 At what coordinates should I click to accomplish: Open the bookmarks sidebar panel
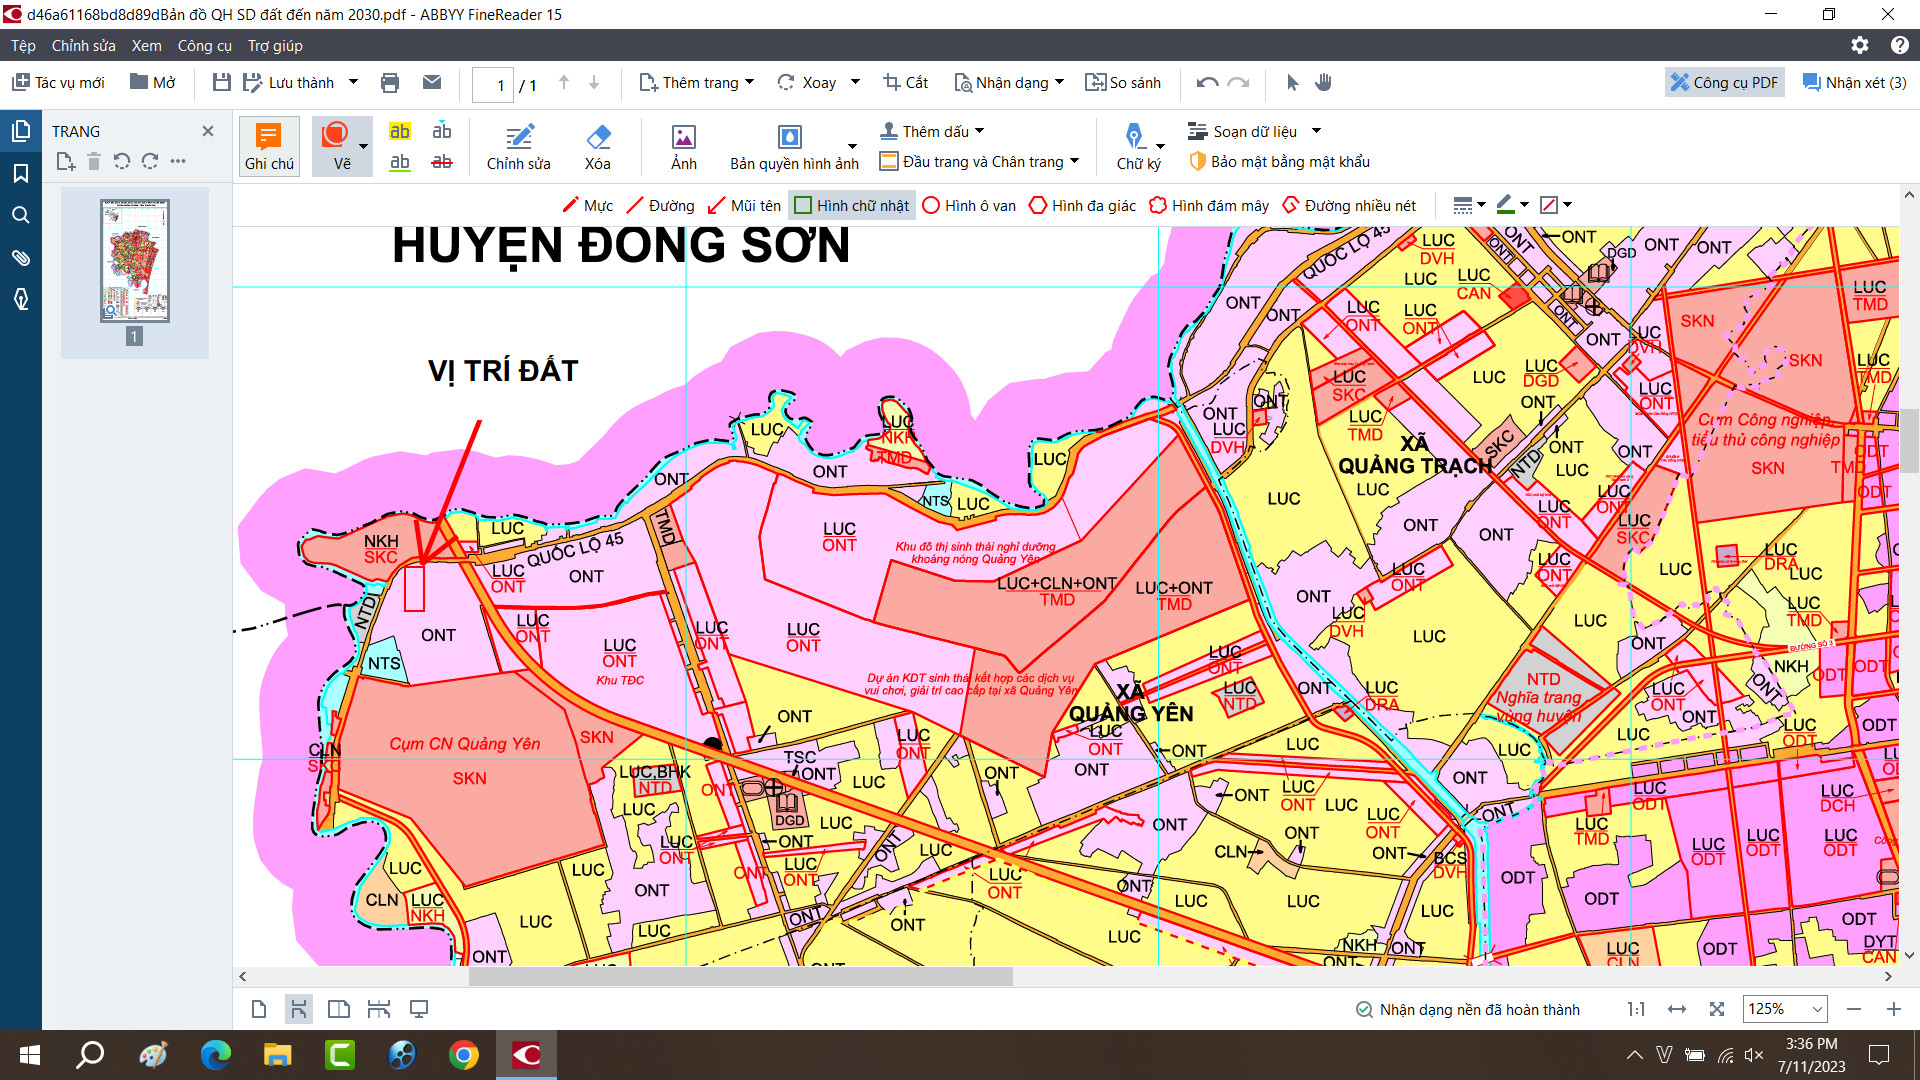[x=20, y=174]
